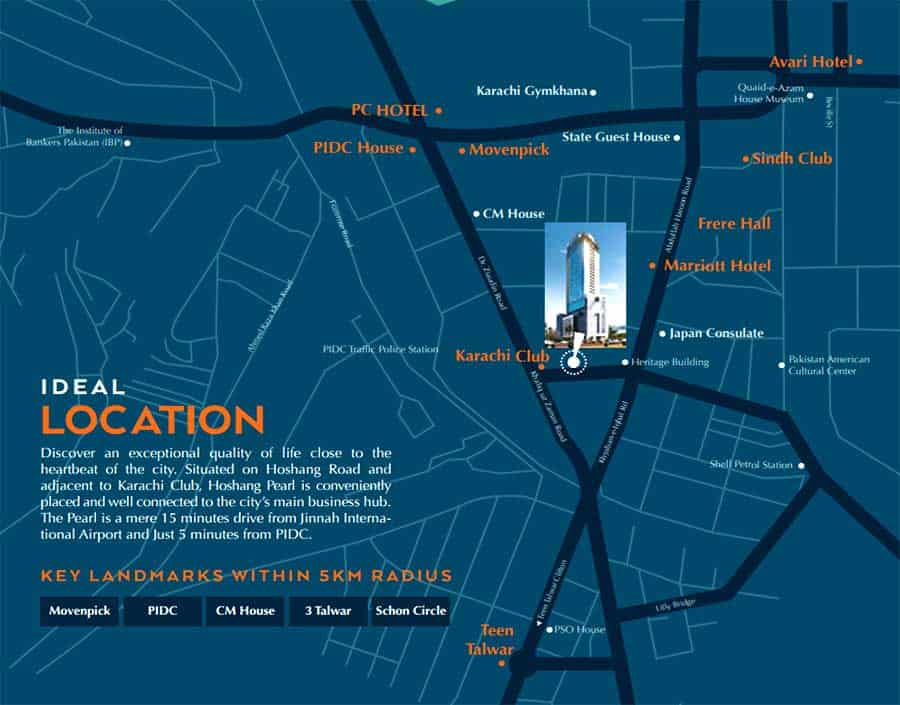Select the orange dot beside Avari Hotel
The height and width of the screenshot is (705, 900).
pyautogui.click(x=860, y=62)
